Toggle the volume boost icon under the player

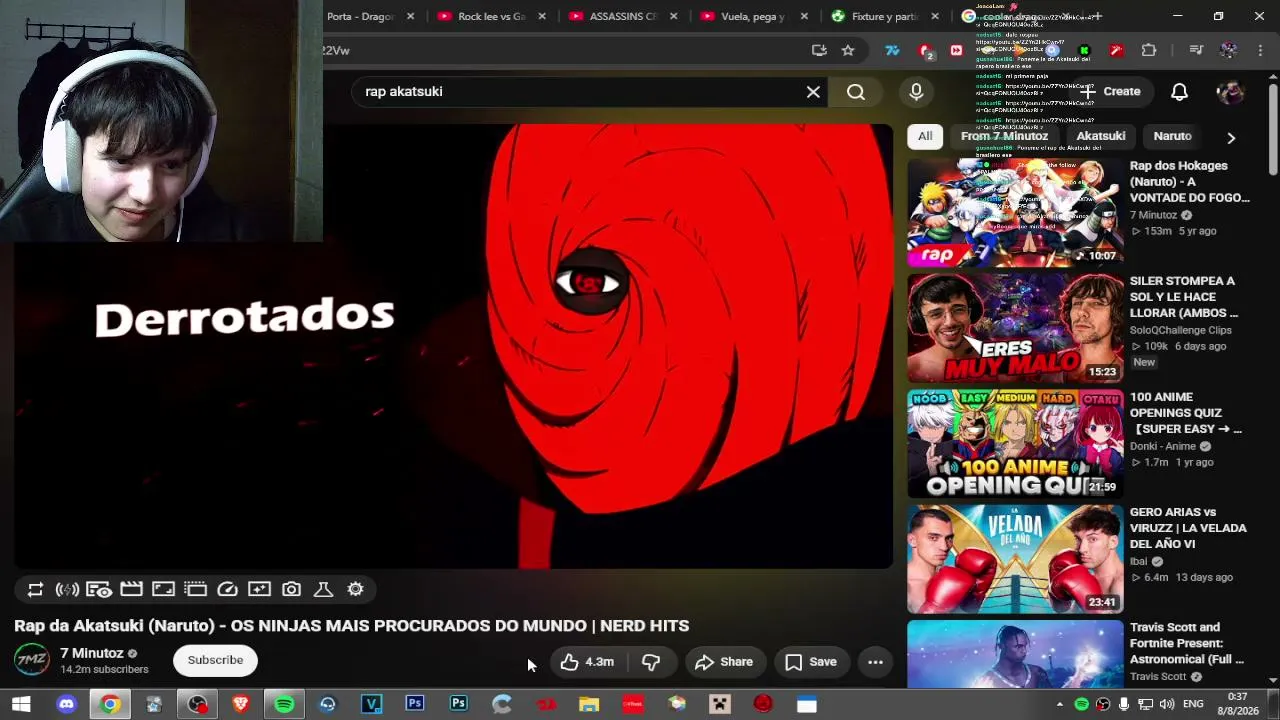[67, 590]
